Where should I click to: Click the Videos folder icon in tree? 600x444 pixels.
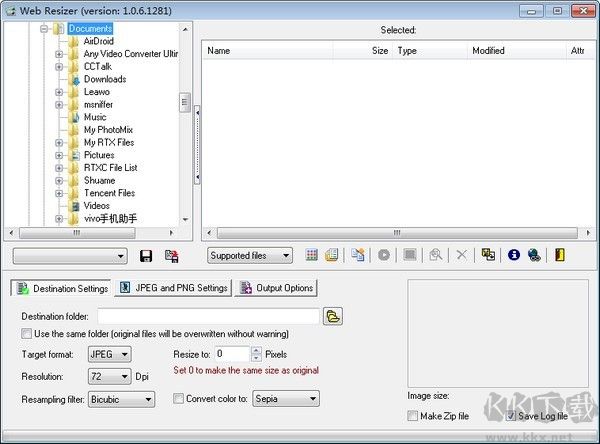[75, 206]
